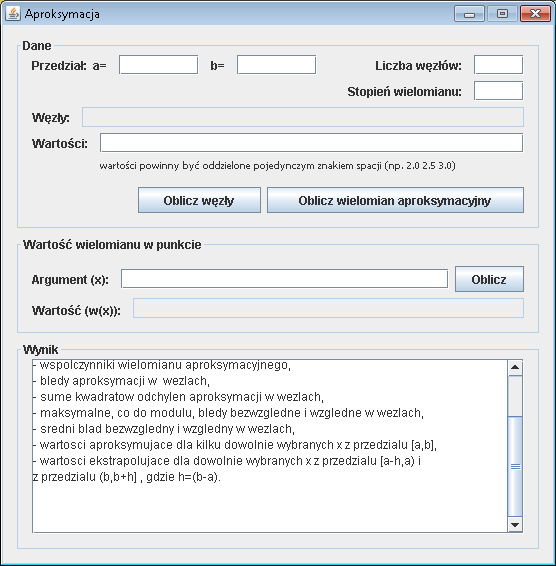Viewport: 556px width, 566px height.
Task: Click the Java icon in title bar
Action: (x=13, y=14)
